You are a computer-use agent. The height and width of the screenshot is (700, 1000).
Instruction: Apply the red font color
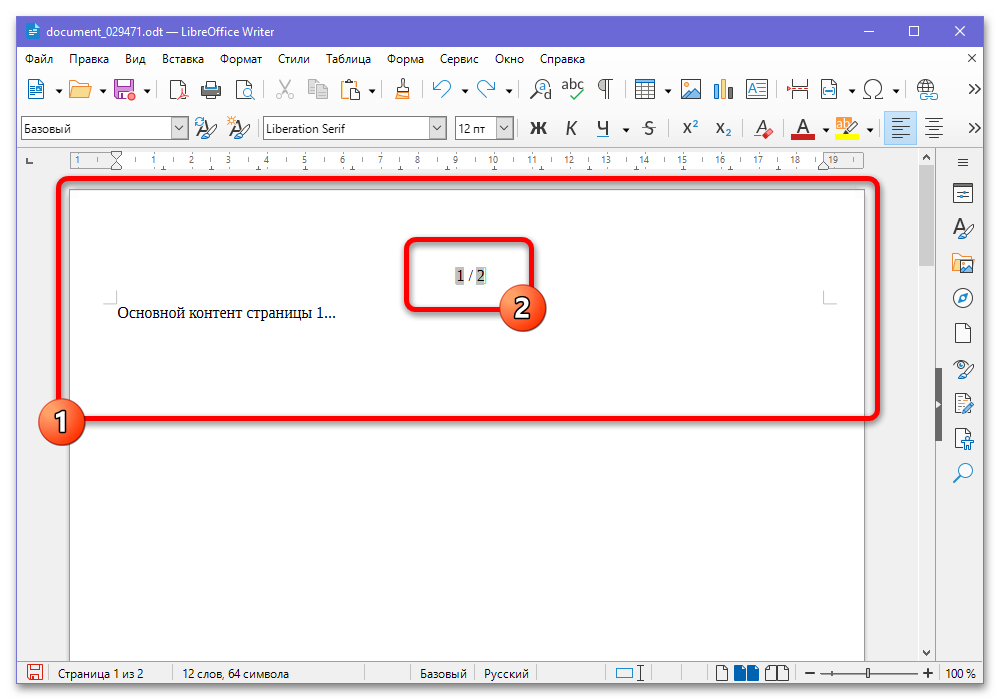coord(802,129)
